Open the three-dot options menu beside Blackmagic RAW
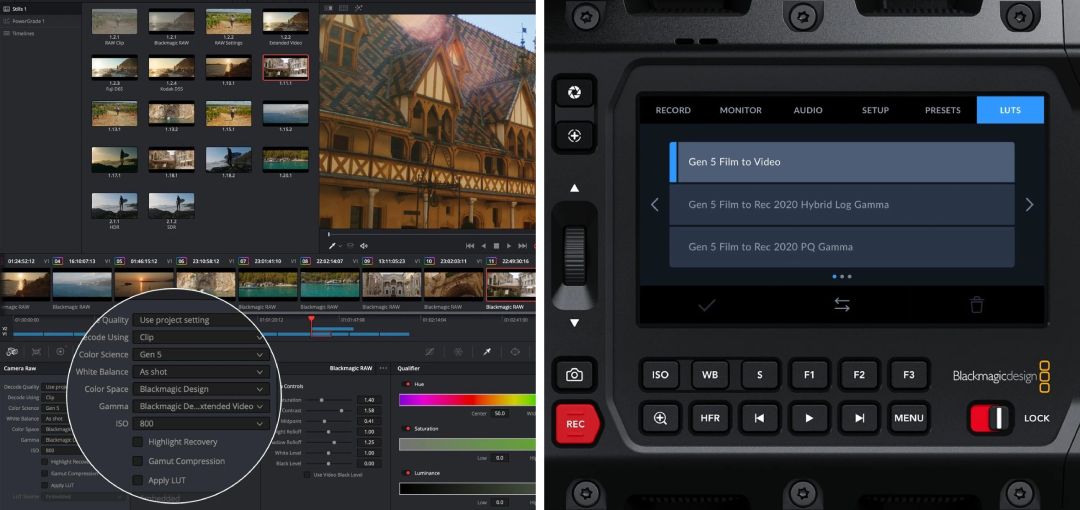This screenshot has height=510, width=1080. [383, 368]
